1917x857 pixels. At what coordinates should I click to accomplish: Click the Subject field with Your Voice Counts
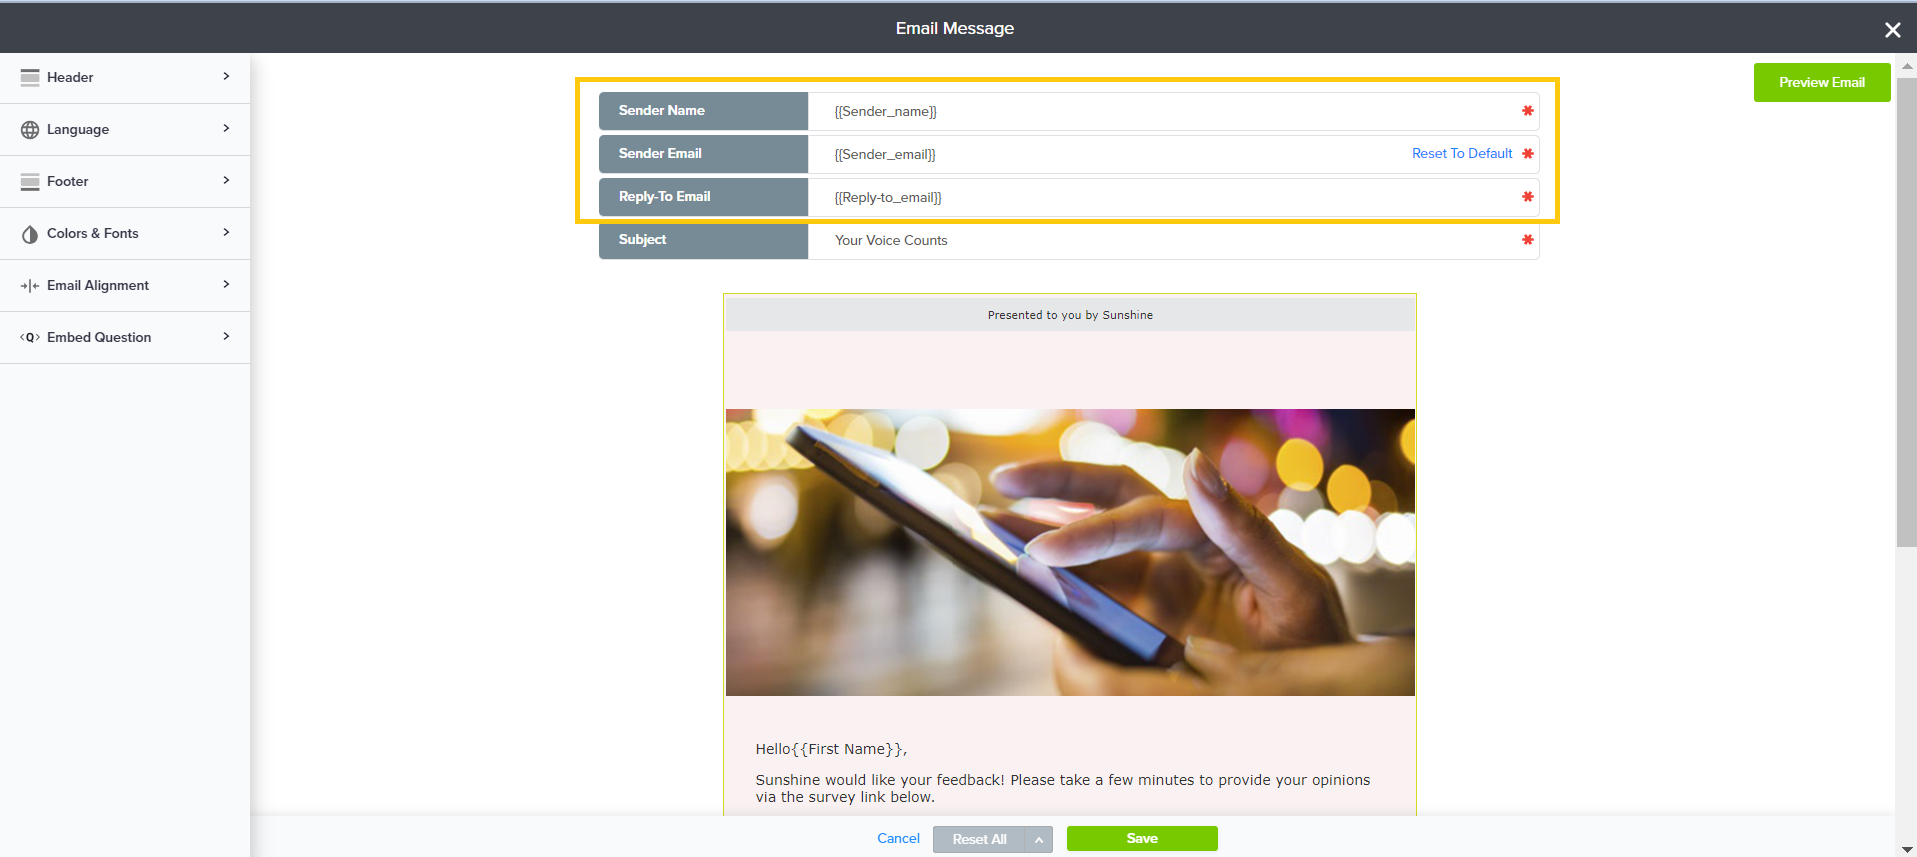(x=1170, y=241)
